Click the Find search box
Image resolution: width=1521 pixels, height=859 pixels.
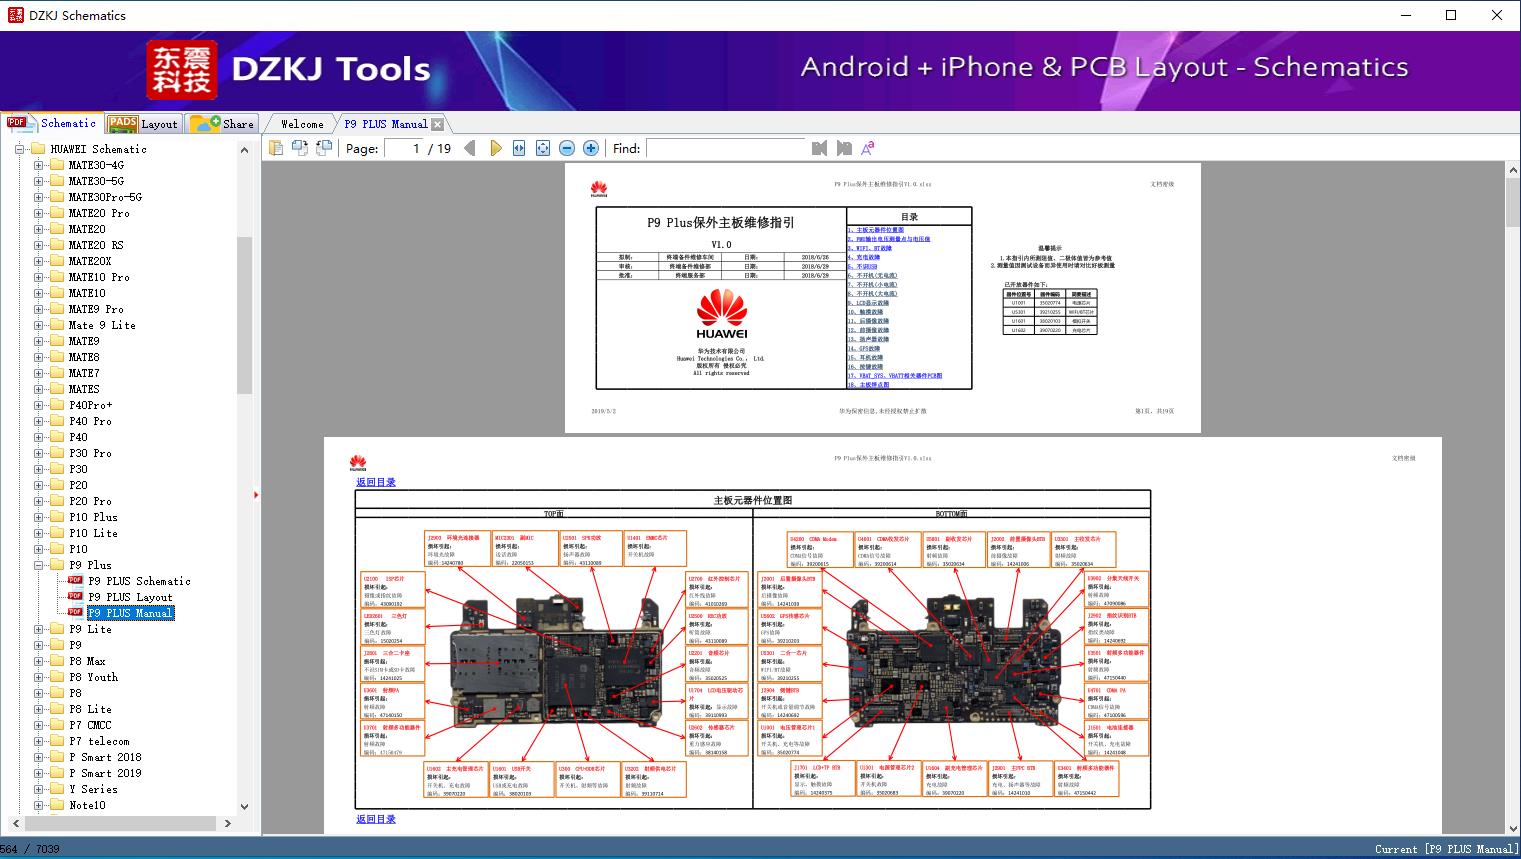tap(725, 148)
